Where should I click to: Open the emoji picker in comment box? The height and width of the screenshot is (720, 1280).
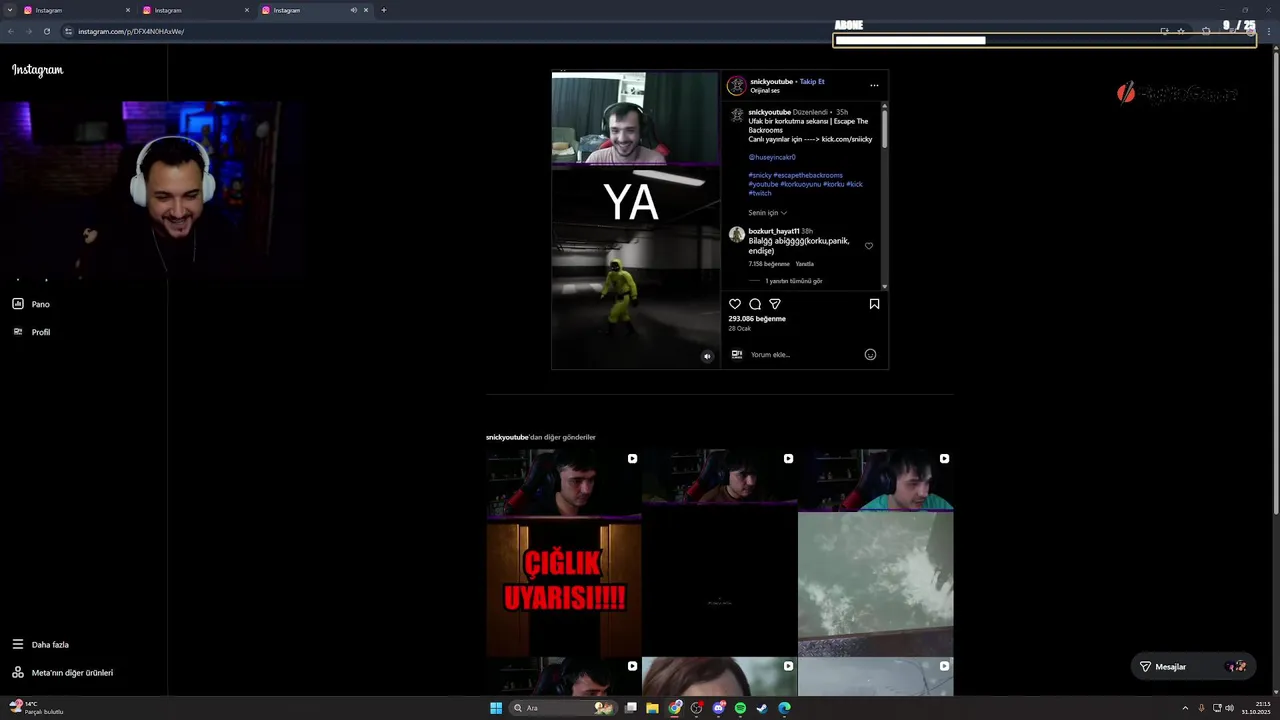tap(870, 354)
